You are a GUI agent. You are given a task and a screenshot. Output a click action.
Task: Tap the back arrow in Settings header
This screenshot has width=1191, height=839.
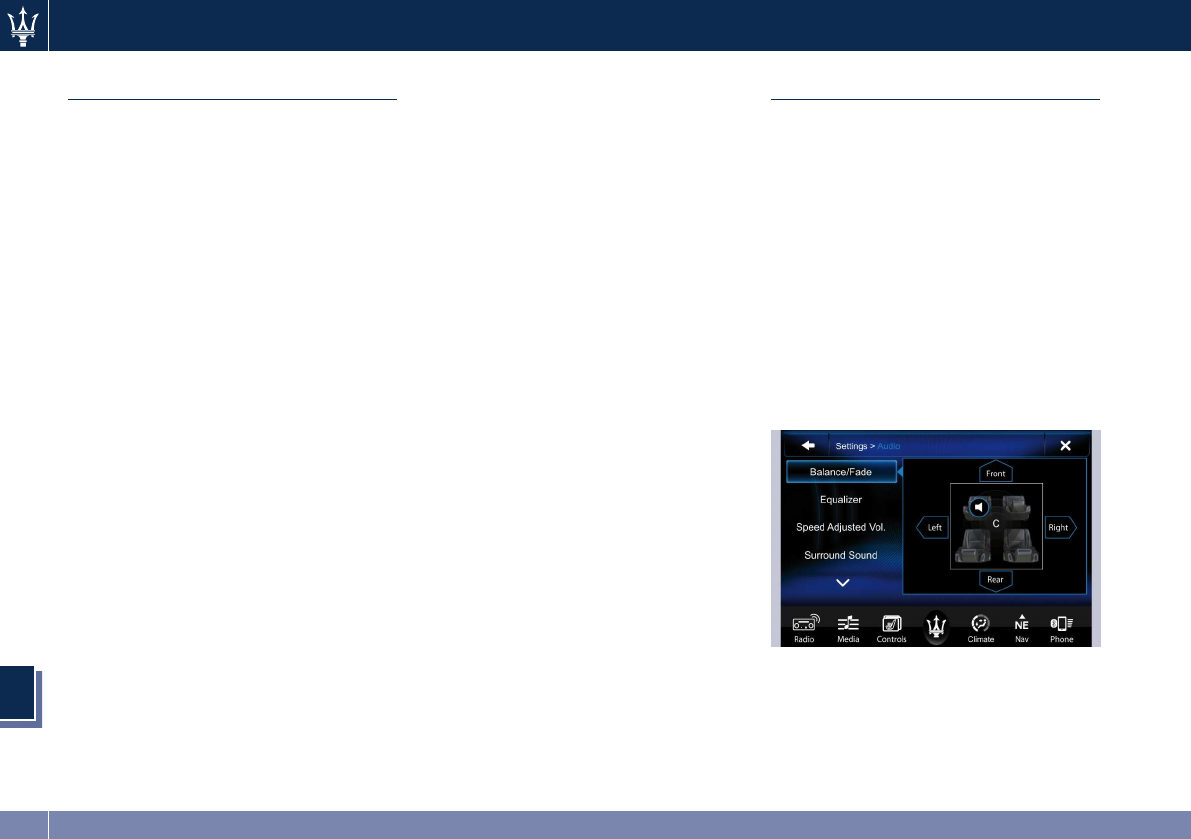tap(807, 446)
